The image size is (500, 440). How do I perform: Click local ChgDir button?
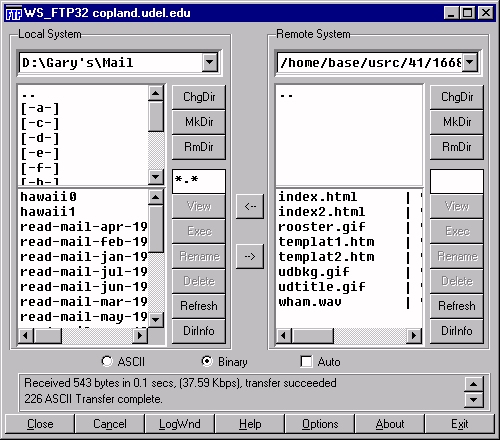tap(199, 97)
